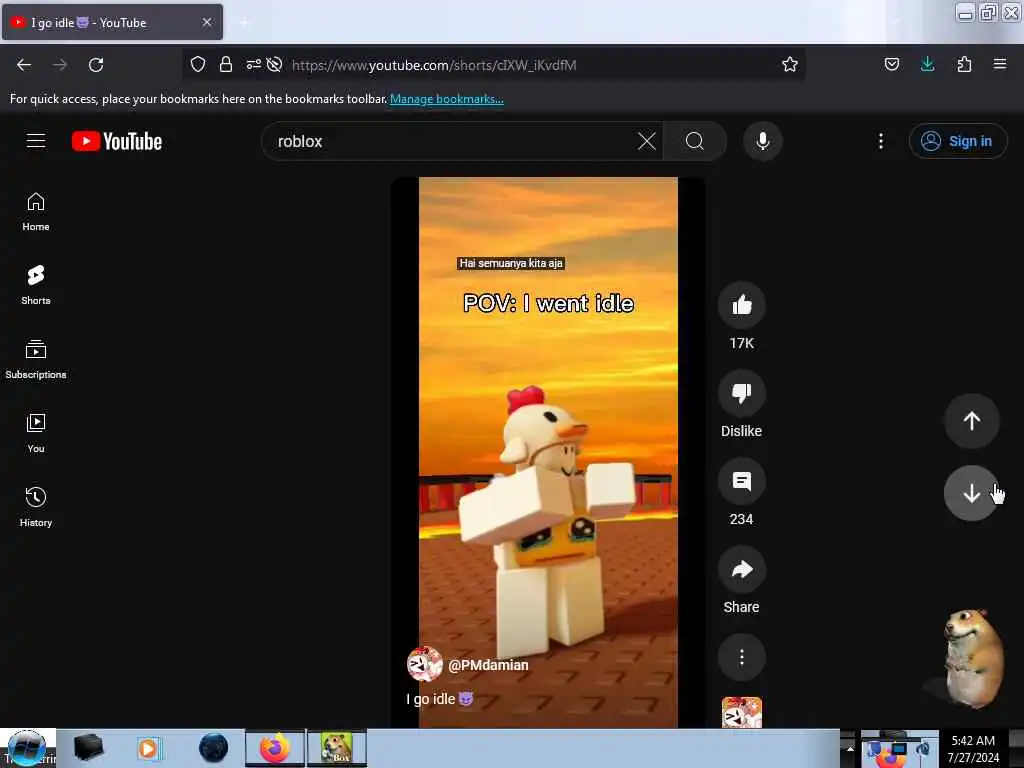The height and width of the screenshot is (768, 1024).
Task: Click the Roblox short video player
Action: (548, 452)
